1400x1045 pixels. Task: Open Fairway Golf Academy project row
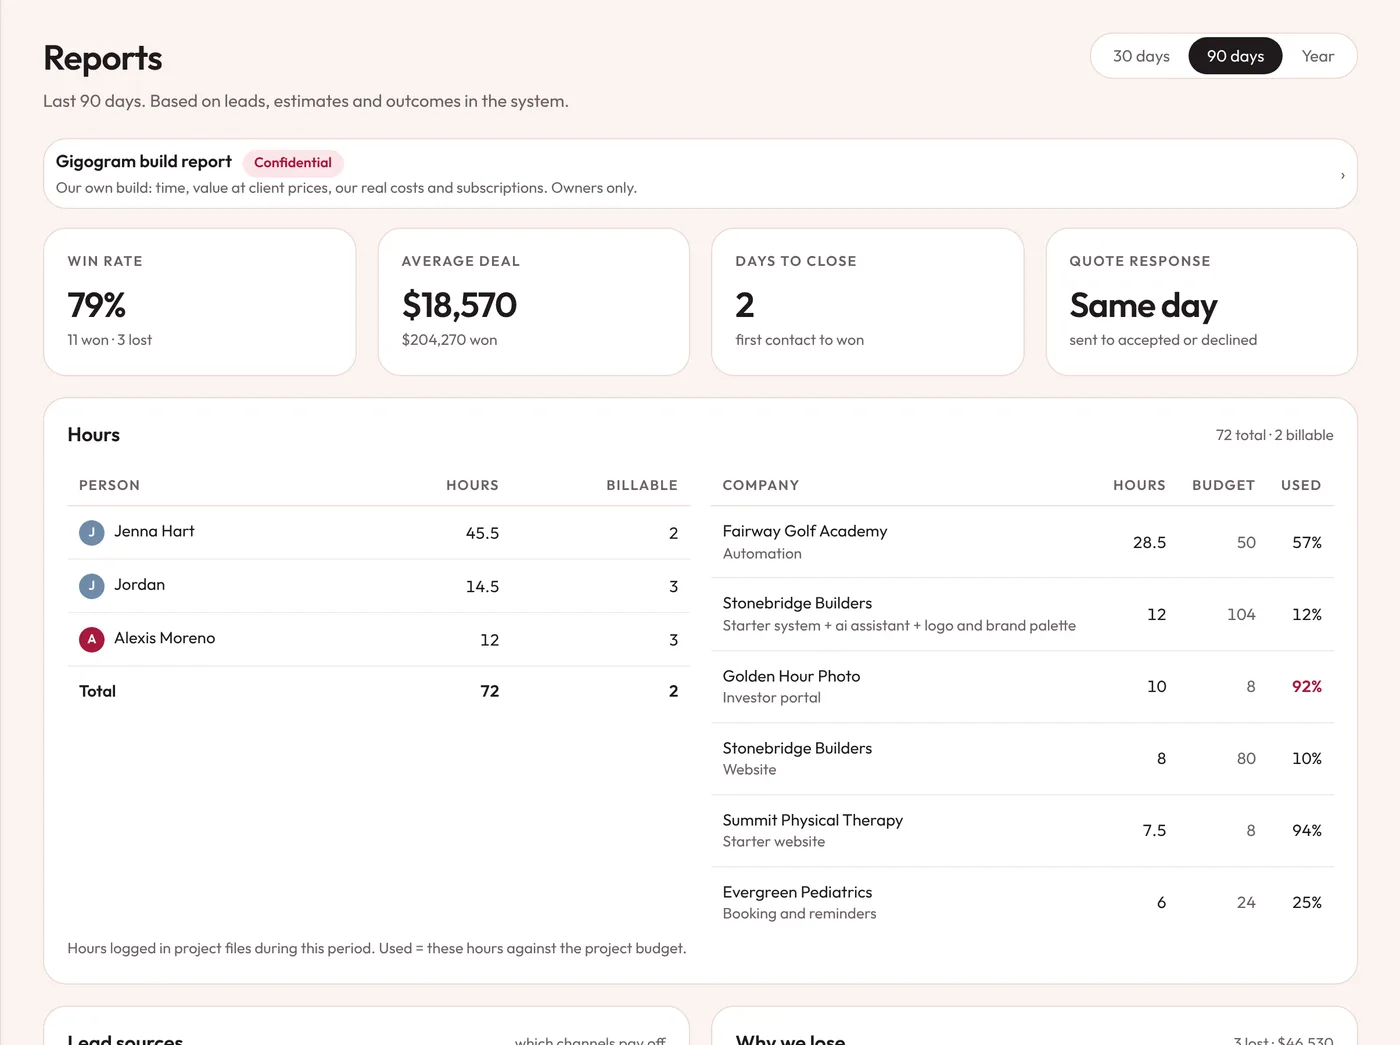(1022, 542)
